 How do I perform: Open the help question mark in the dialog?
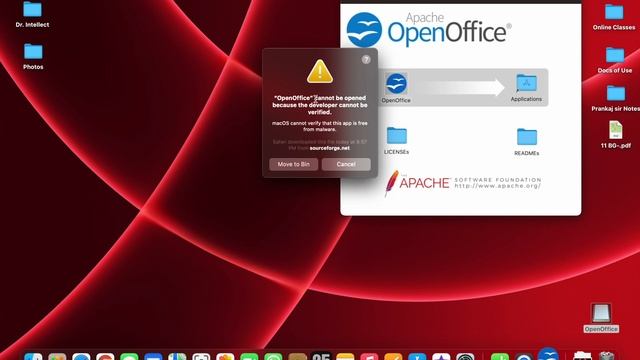point(366,60)
